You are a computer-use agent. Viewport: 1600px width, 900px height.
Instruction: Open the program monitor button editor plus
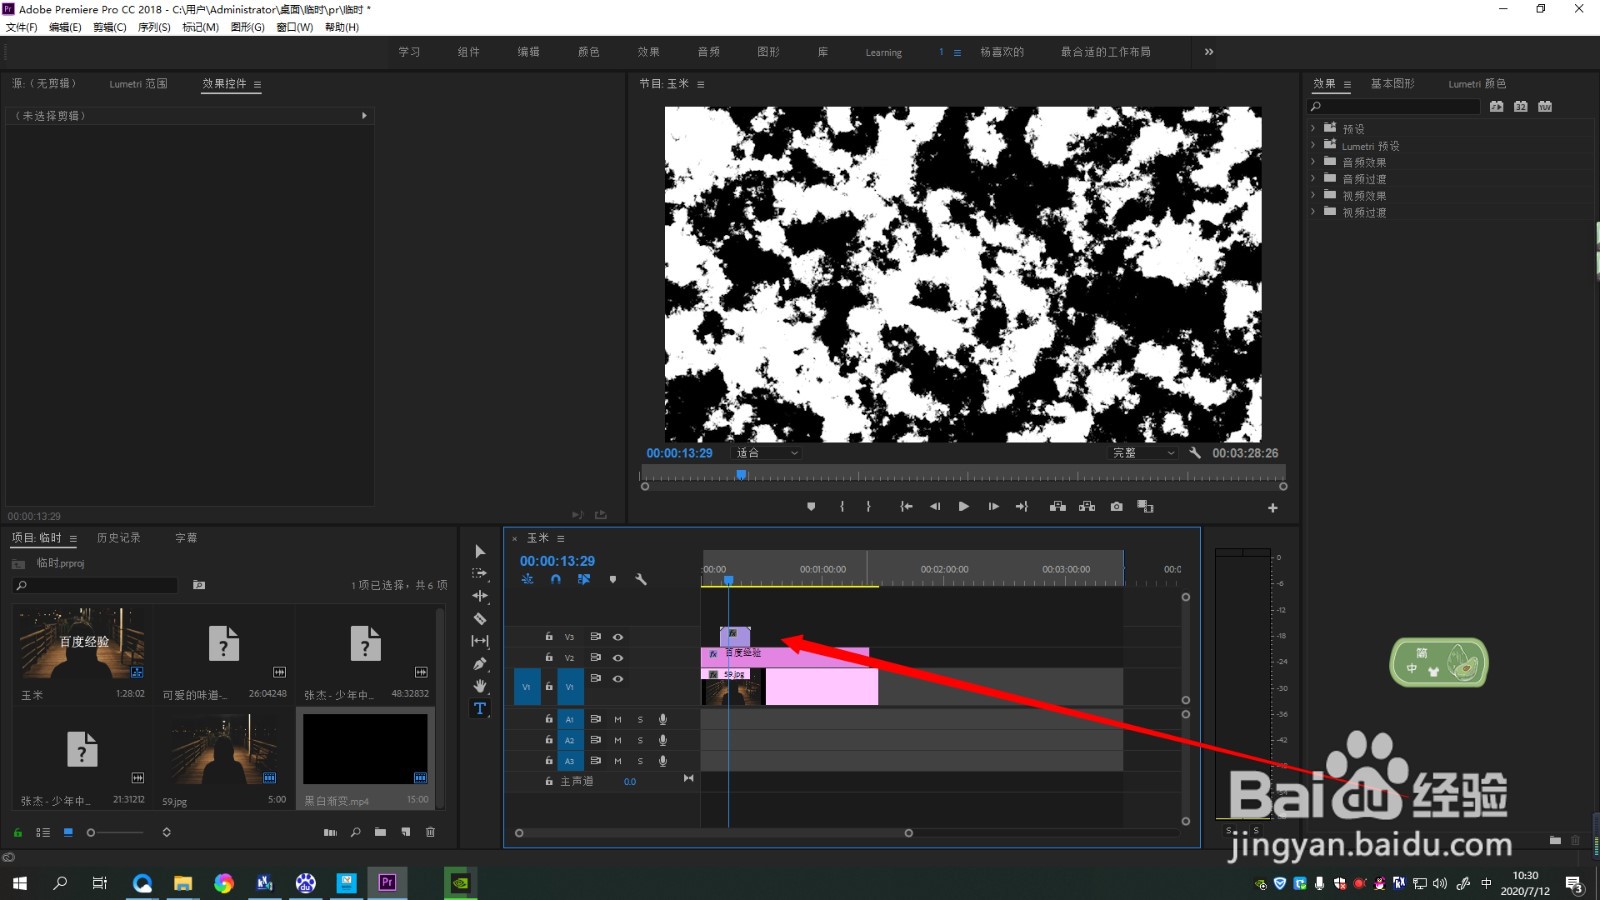[x=1273, y=508]
